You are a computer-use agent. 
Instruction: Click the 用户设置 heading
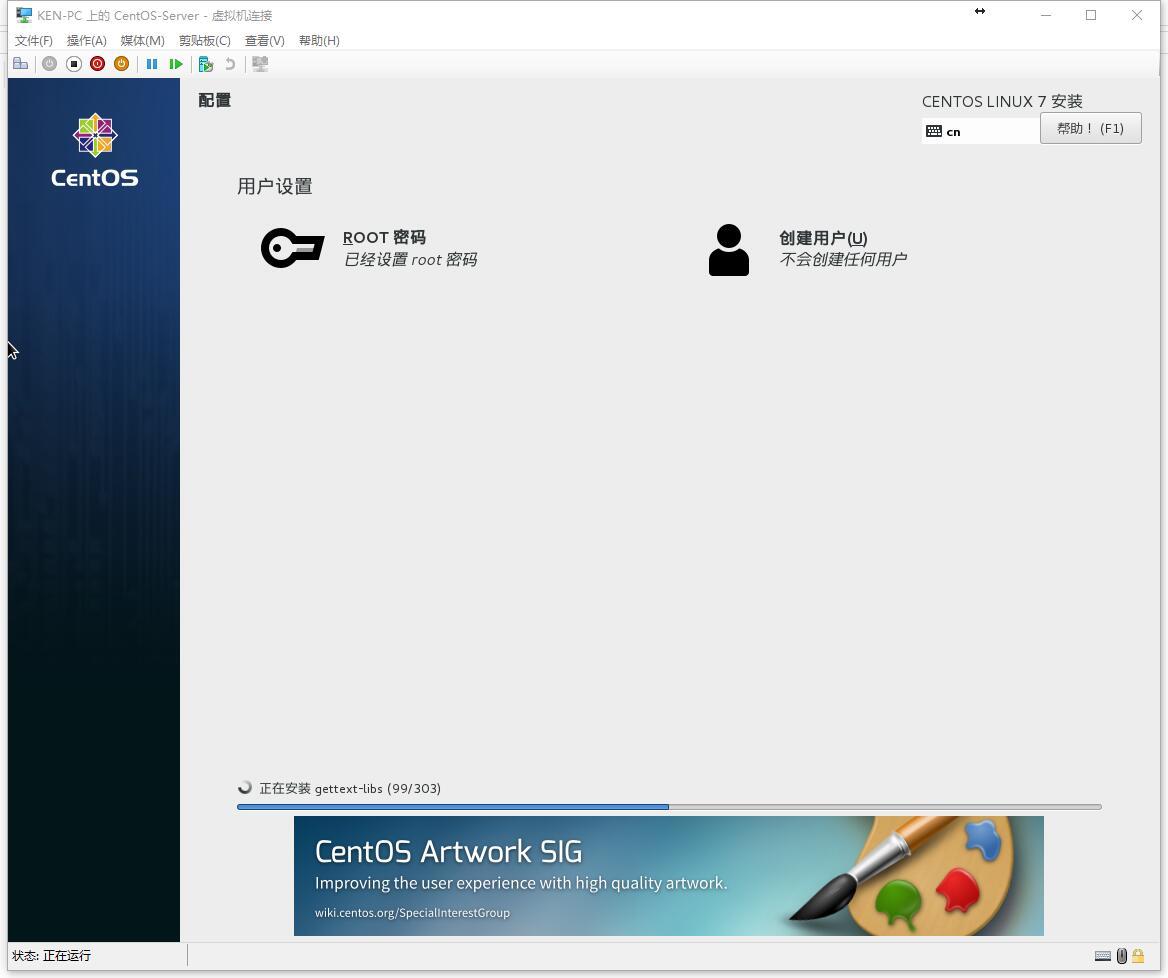point(275,186)
